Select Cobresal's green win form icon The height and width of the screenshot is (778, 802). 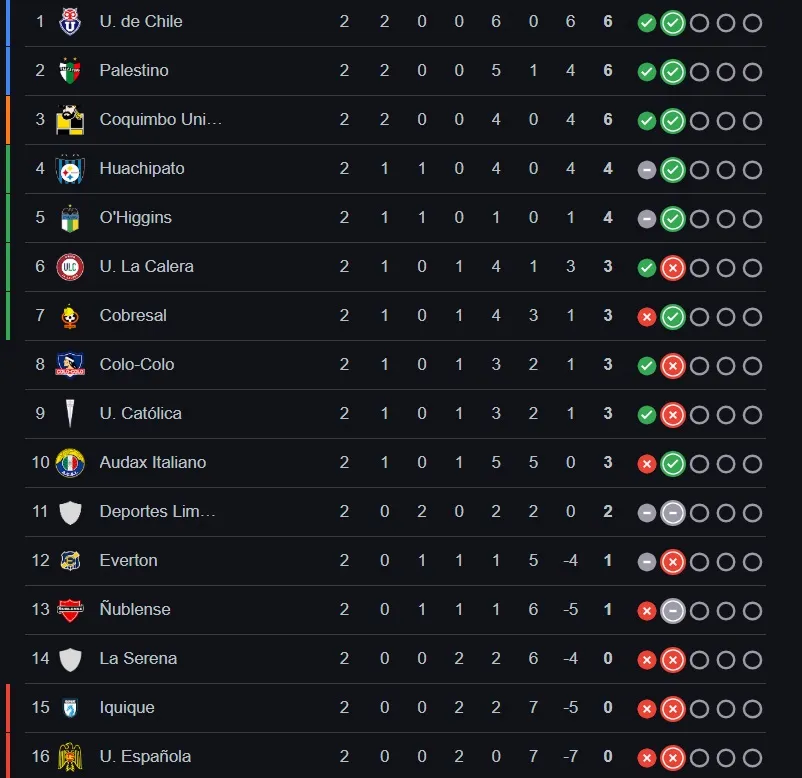coord(673,316)
